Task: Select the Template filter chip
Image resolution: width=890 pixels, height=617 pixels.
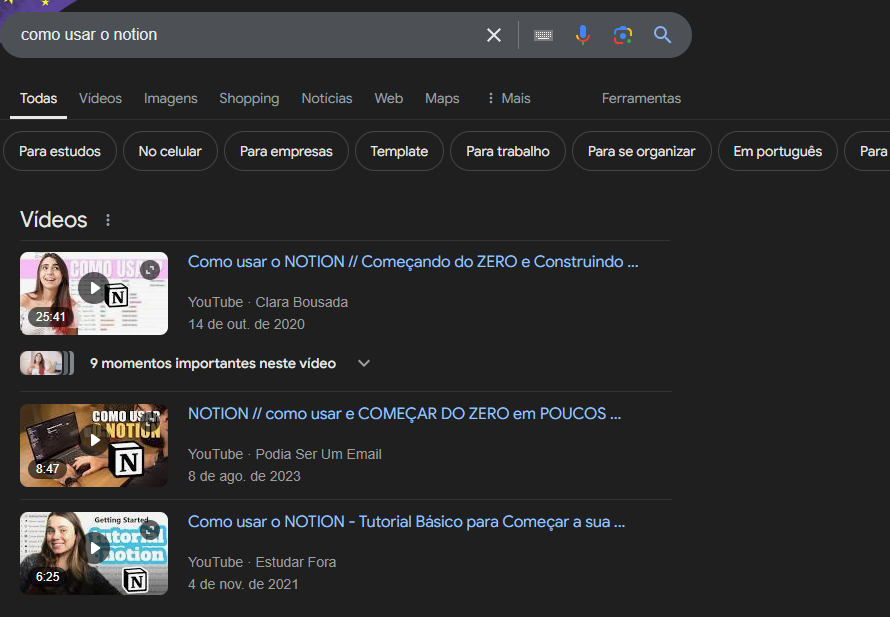Action: pos(399,151)
